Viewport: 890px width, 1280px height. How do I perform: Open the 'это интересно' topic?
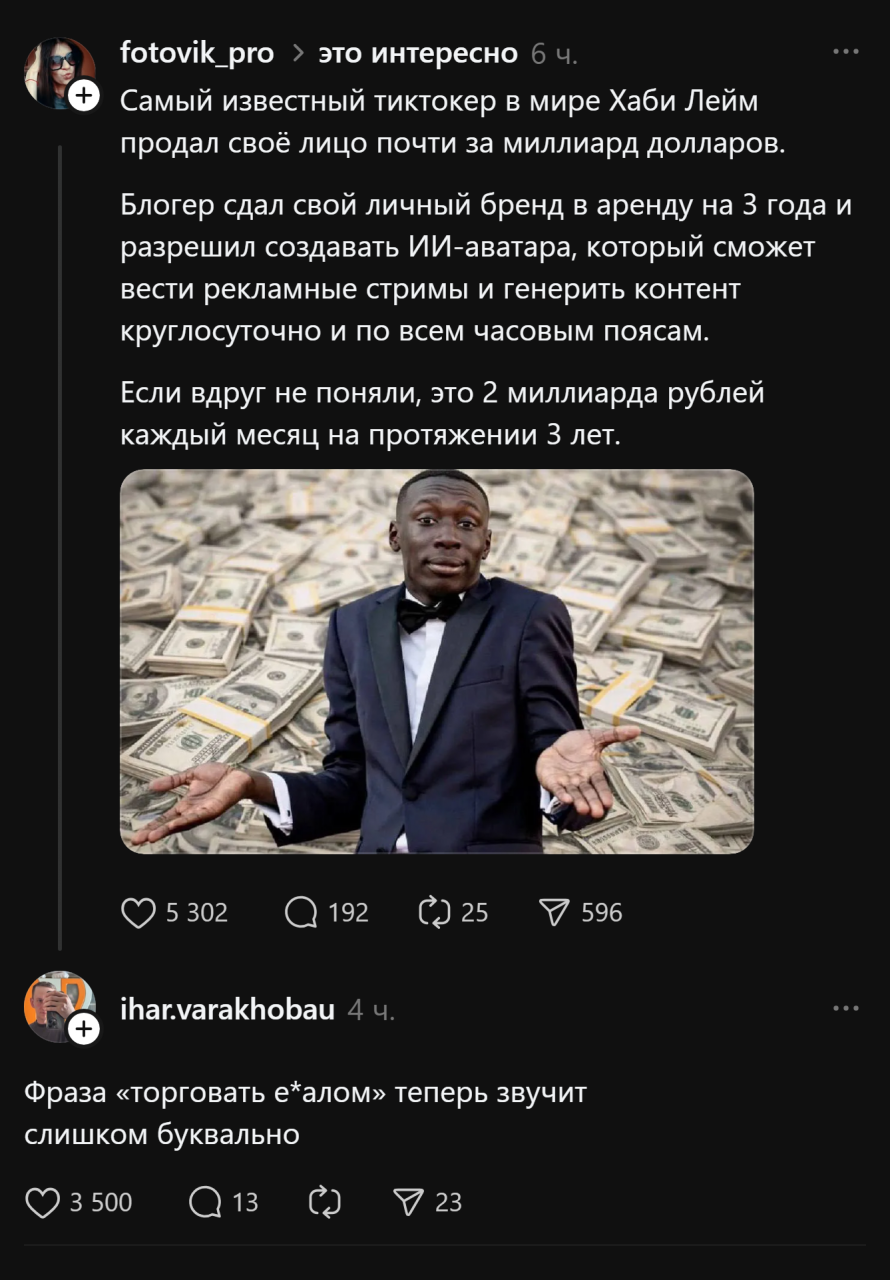coord(418,53)
